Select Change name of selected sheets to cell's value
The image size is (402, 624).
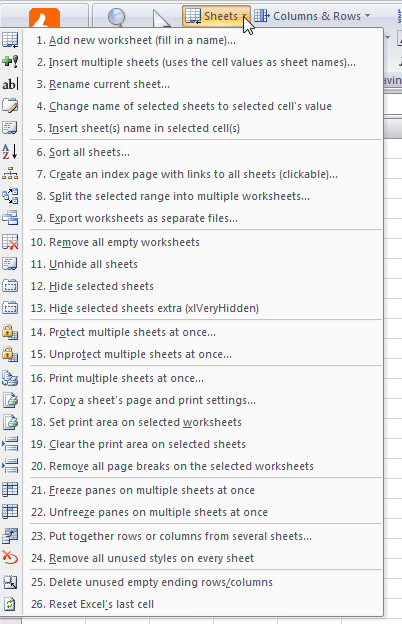[203, 106]
